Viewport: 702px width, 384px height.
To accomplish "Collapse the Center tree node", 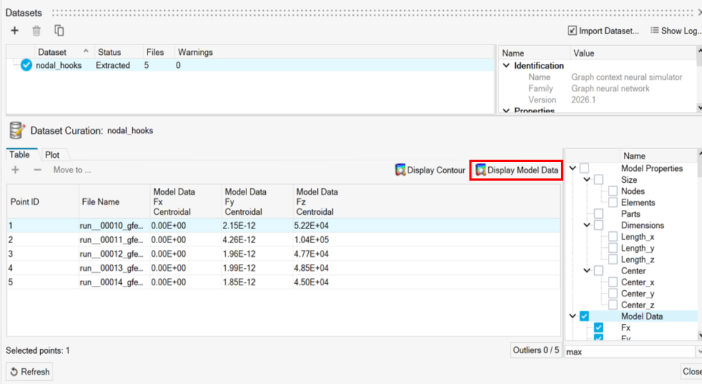I will 586,271.
